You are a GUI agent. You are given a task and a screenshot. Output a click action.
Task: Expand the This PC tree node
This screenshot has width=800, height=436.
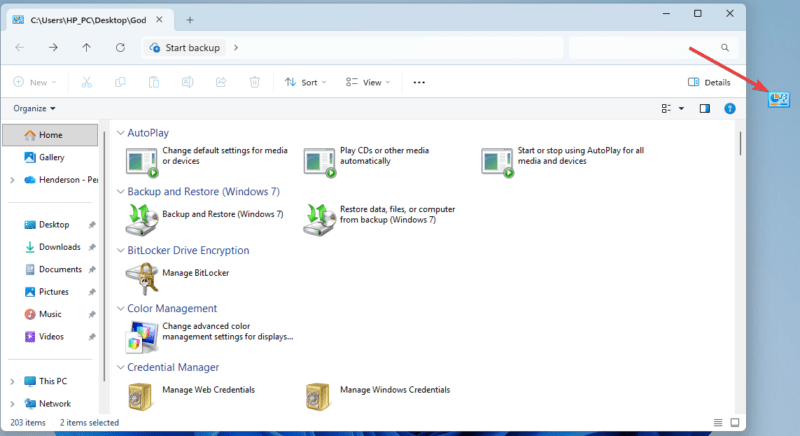(12, 381)
